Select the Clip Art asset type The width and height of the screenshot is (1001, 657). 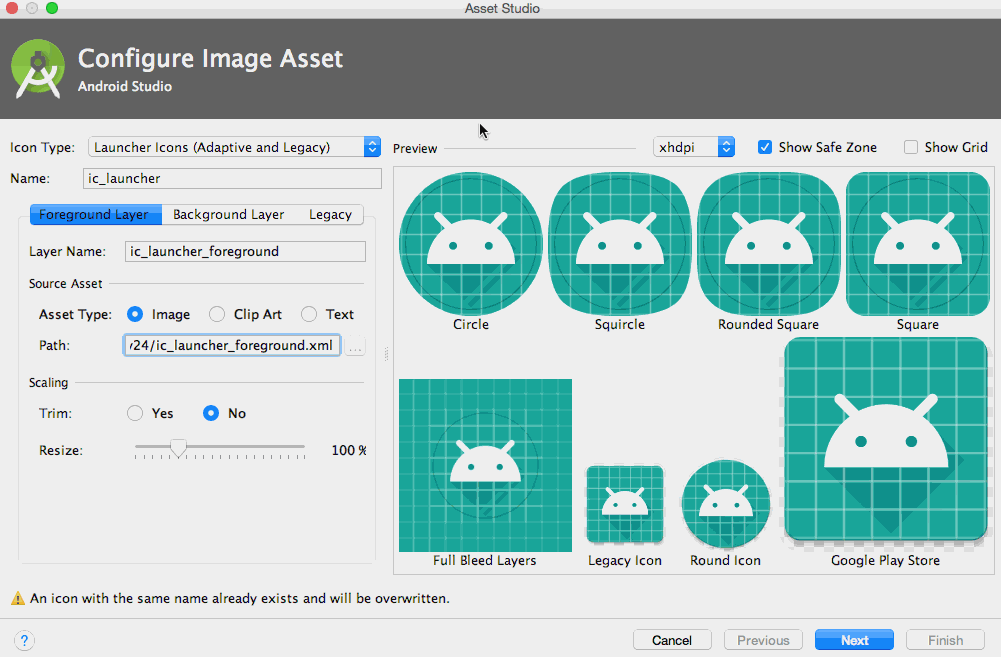(x=217, y=314)
